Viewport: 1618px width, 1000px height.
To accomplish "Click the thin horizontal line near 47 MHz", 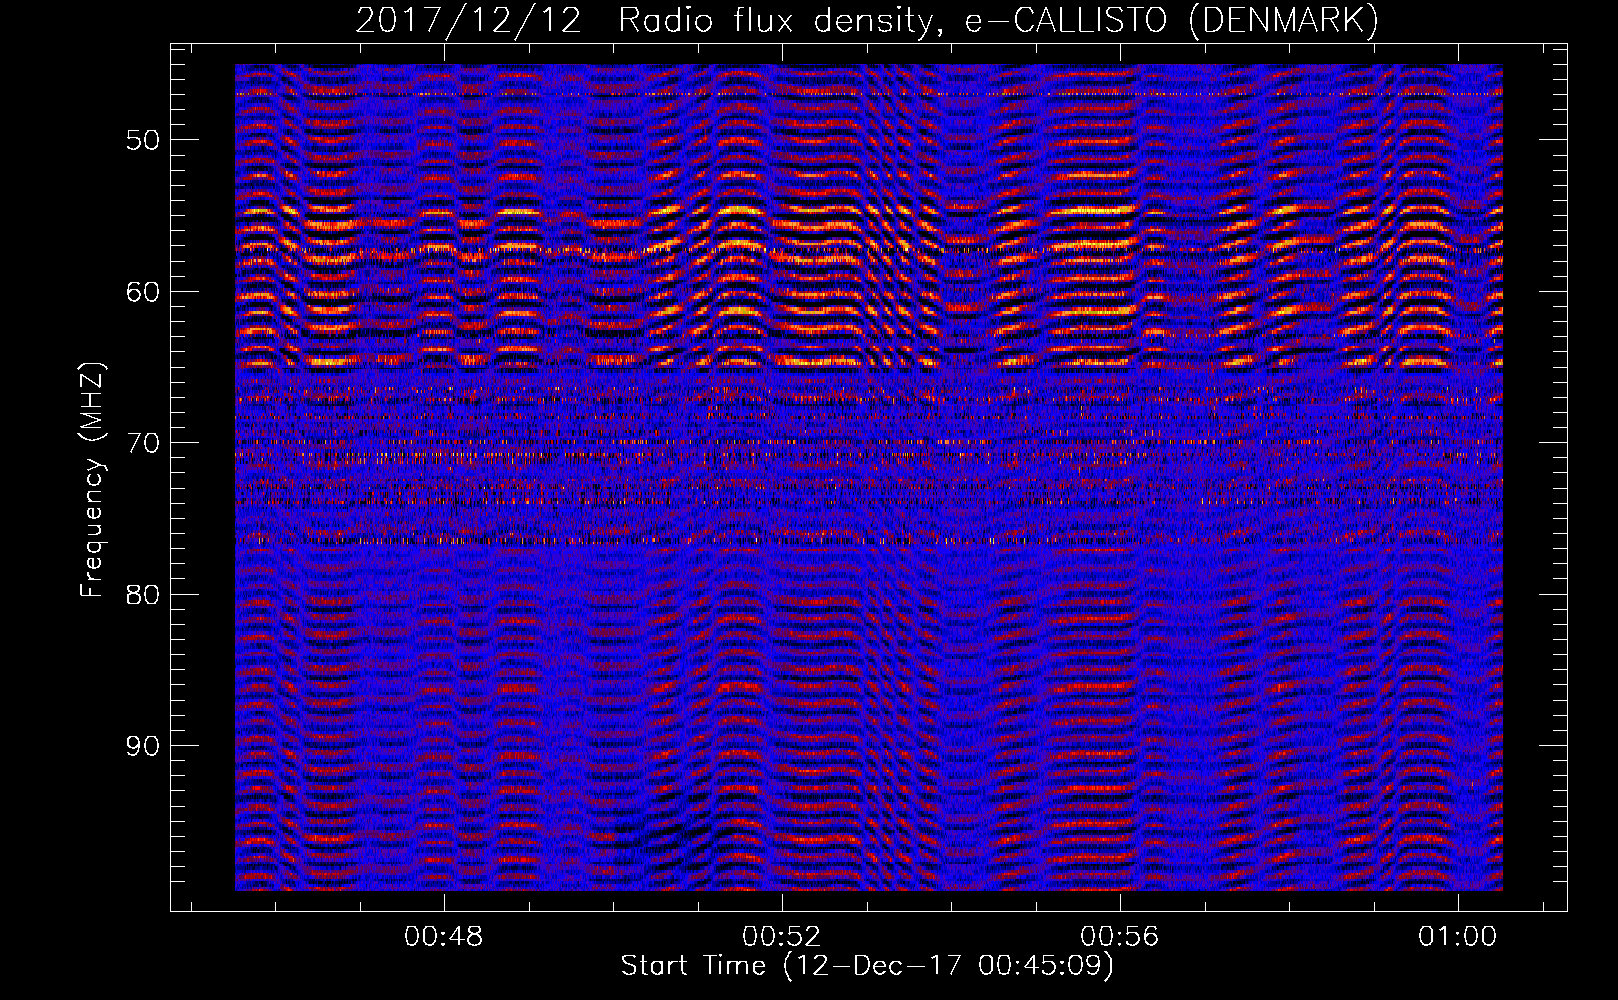I will (x=869, y=94).
